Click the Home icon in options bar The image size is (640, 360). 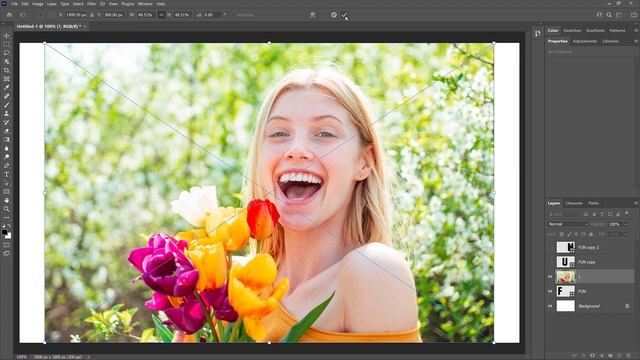pos(9,15)
